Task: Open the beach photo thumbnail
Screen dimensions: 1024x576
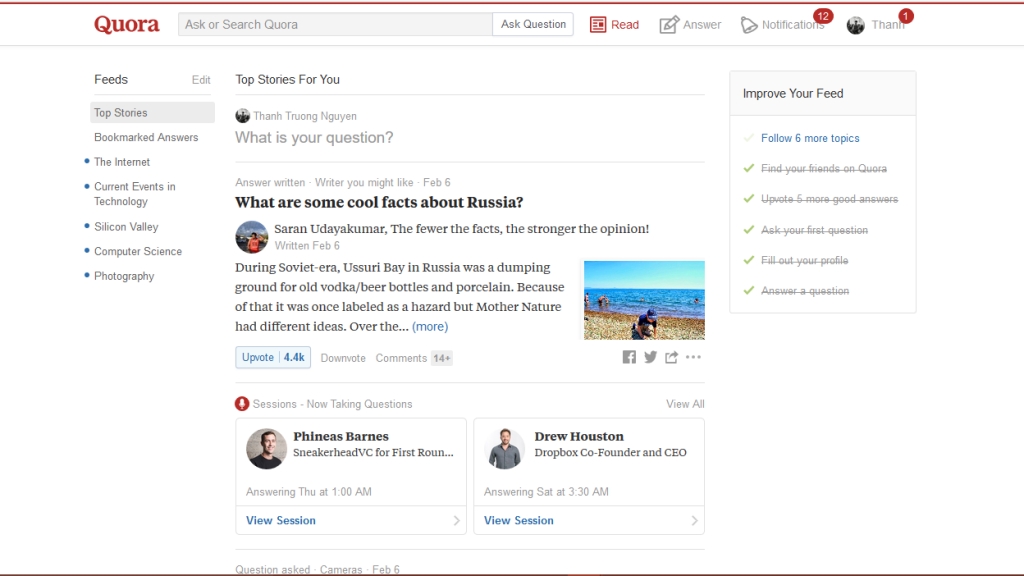Action: coord(644,300)
